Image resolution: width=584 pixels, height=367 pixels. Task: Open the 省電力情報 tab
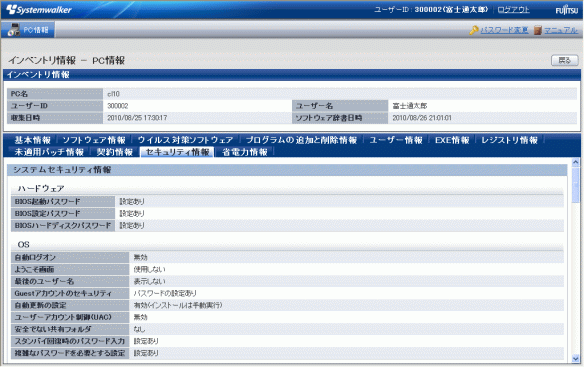point(244,152)
